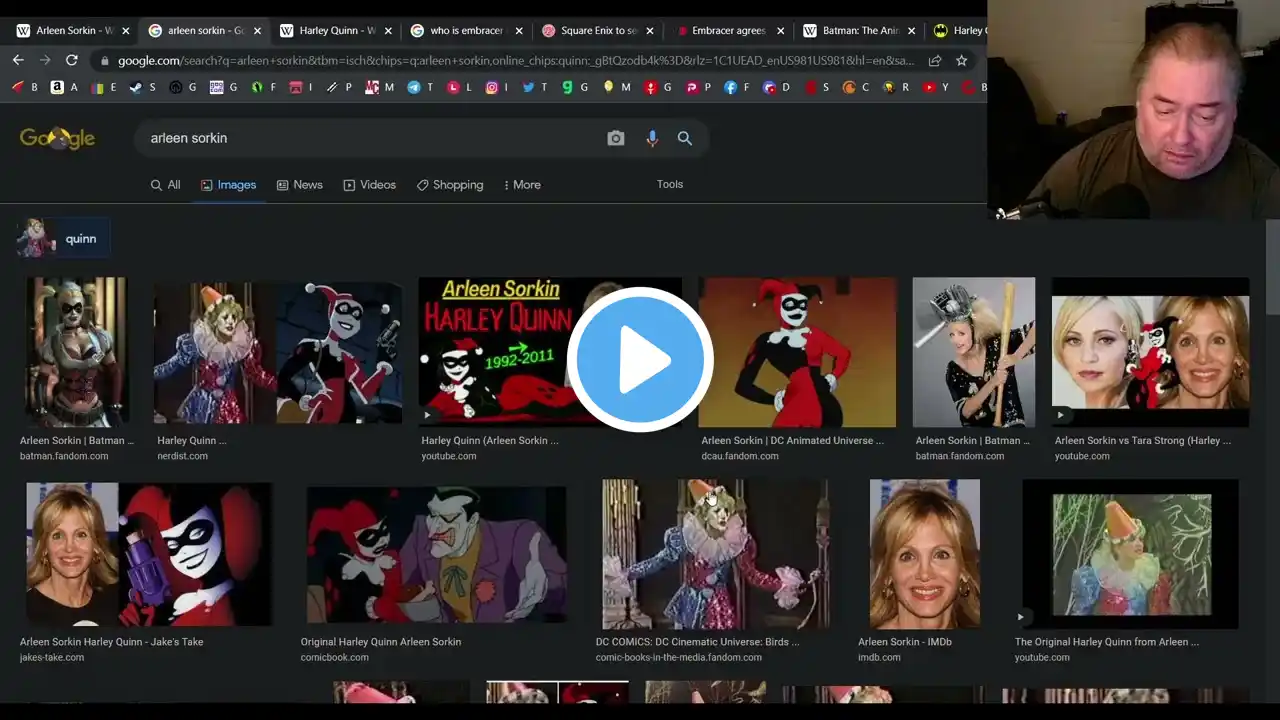Open the Harley Quinn Wikipedia browser tab
The image size is (1280, 720).
pos(330,31)
